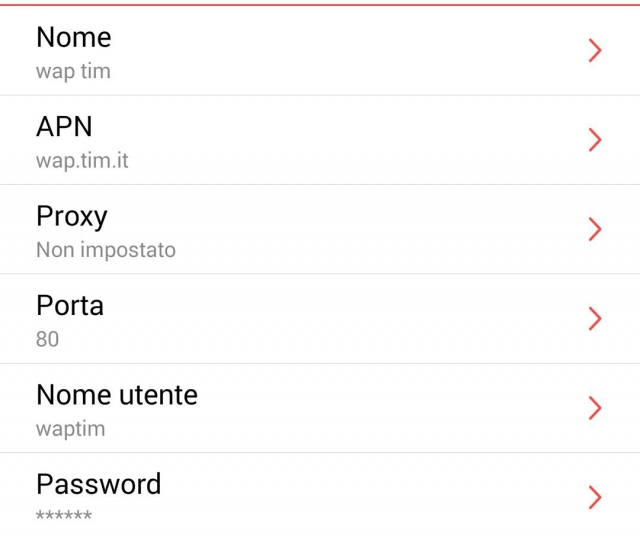Tap the red chevron beside Nome
640x540 pixels.
click(x=595, y=51)
